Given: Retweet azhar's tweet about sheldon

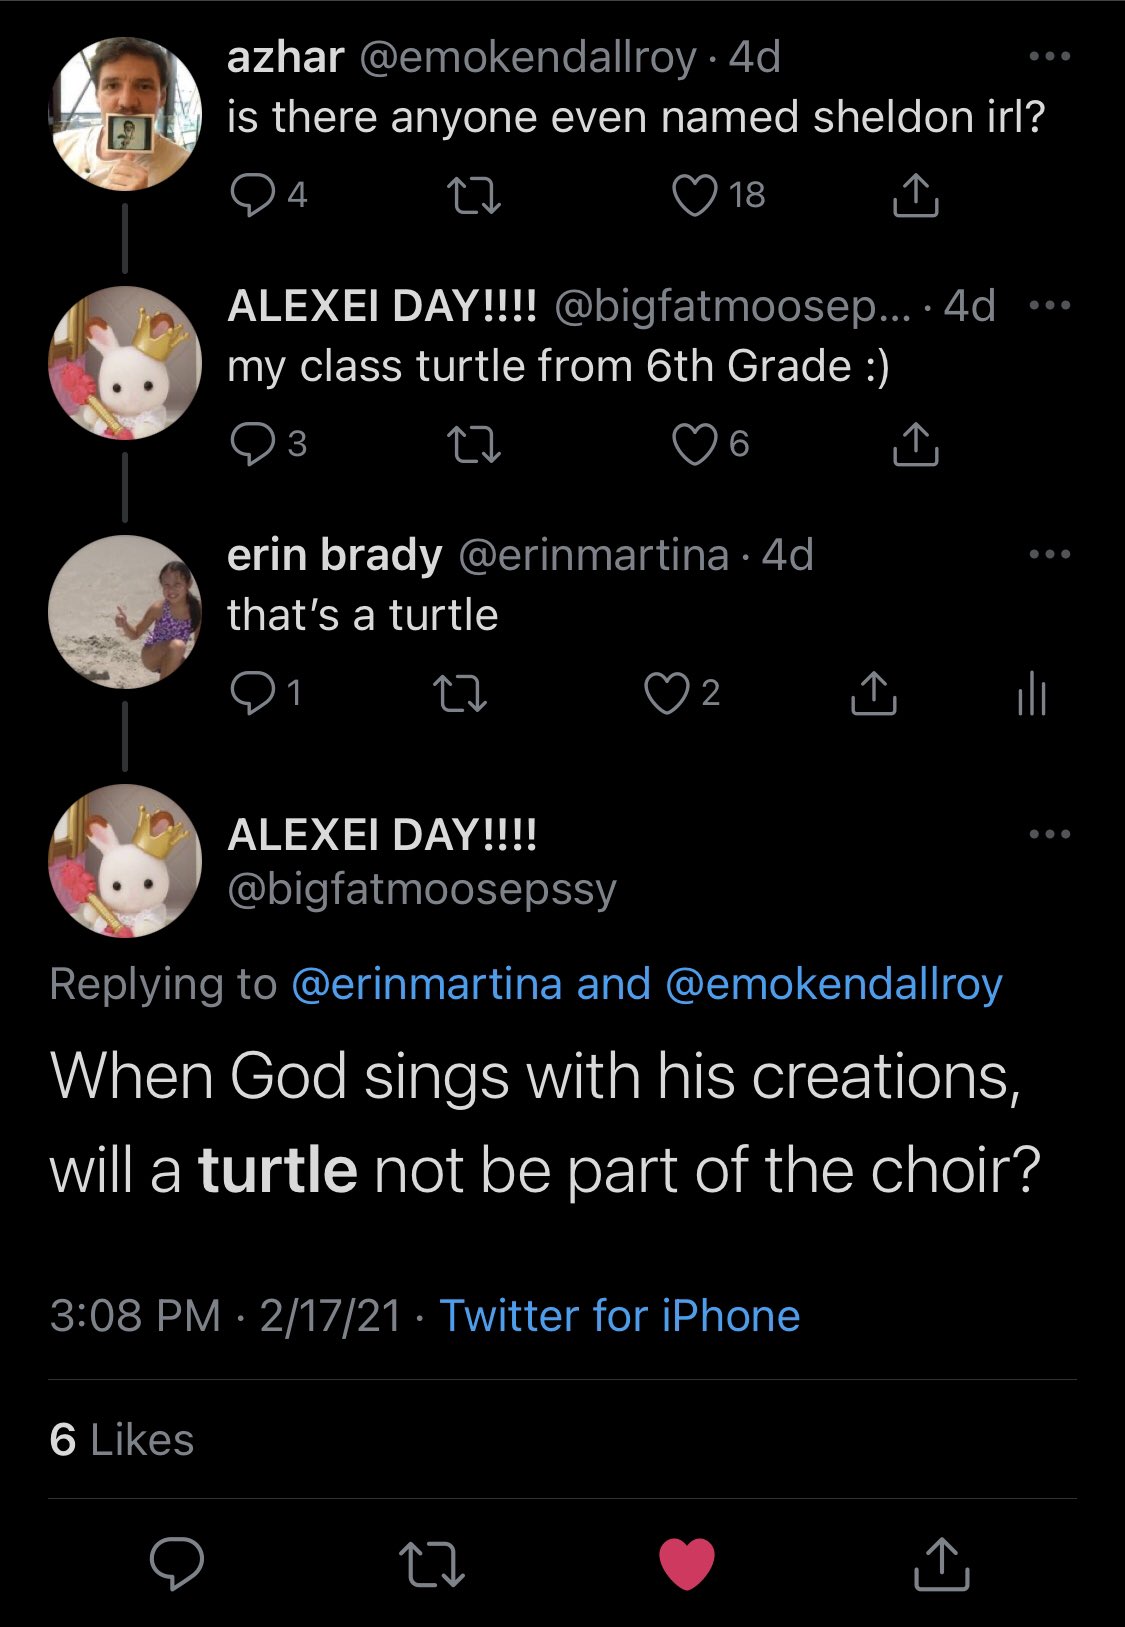Looking at the screenshot, I should 474,195.
